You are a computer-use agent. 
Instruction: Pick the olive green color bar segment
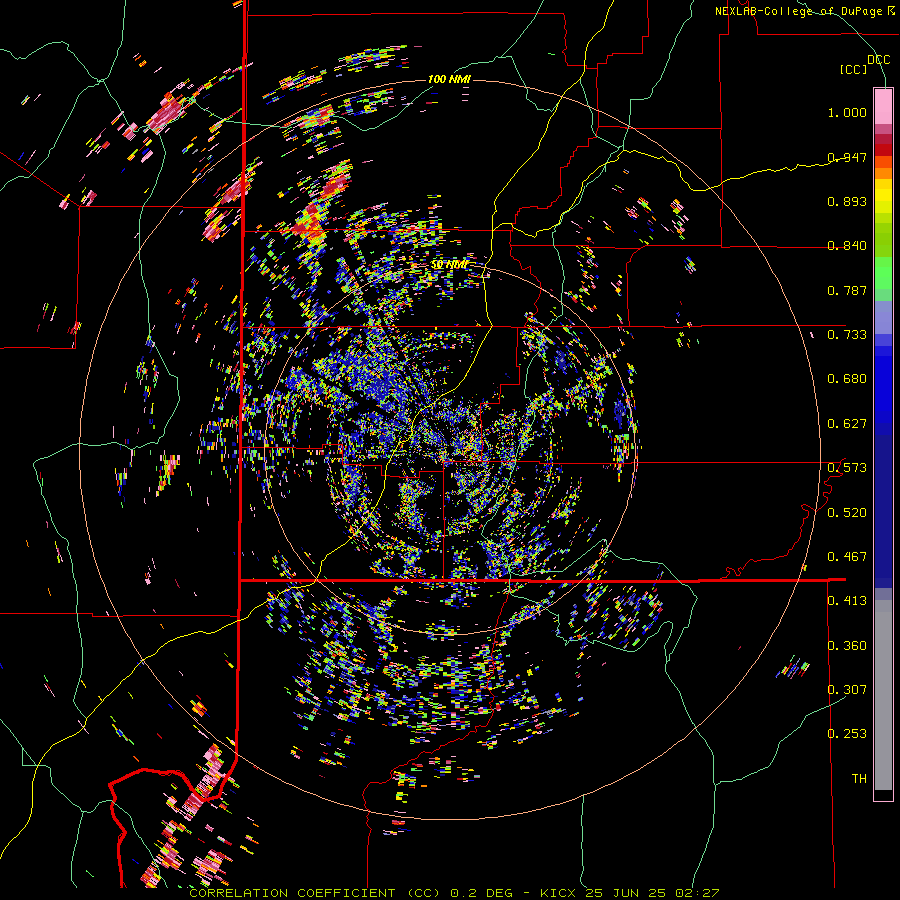click(x=883, y=240)
